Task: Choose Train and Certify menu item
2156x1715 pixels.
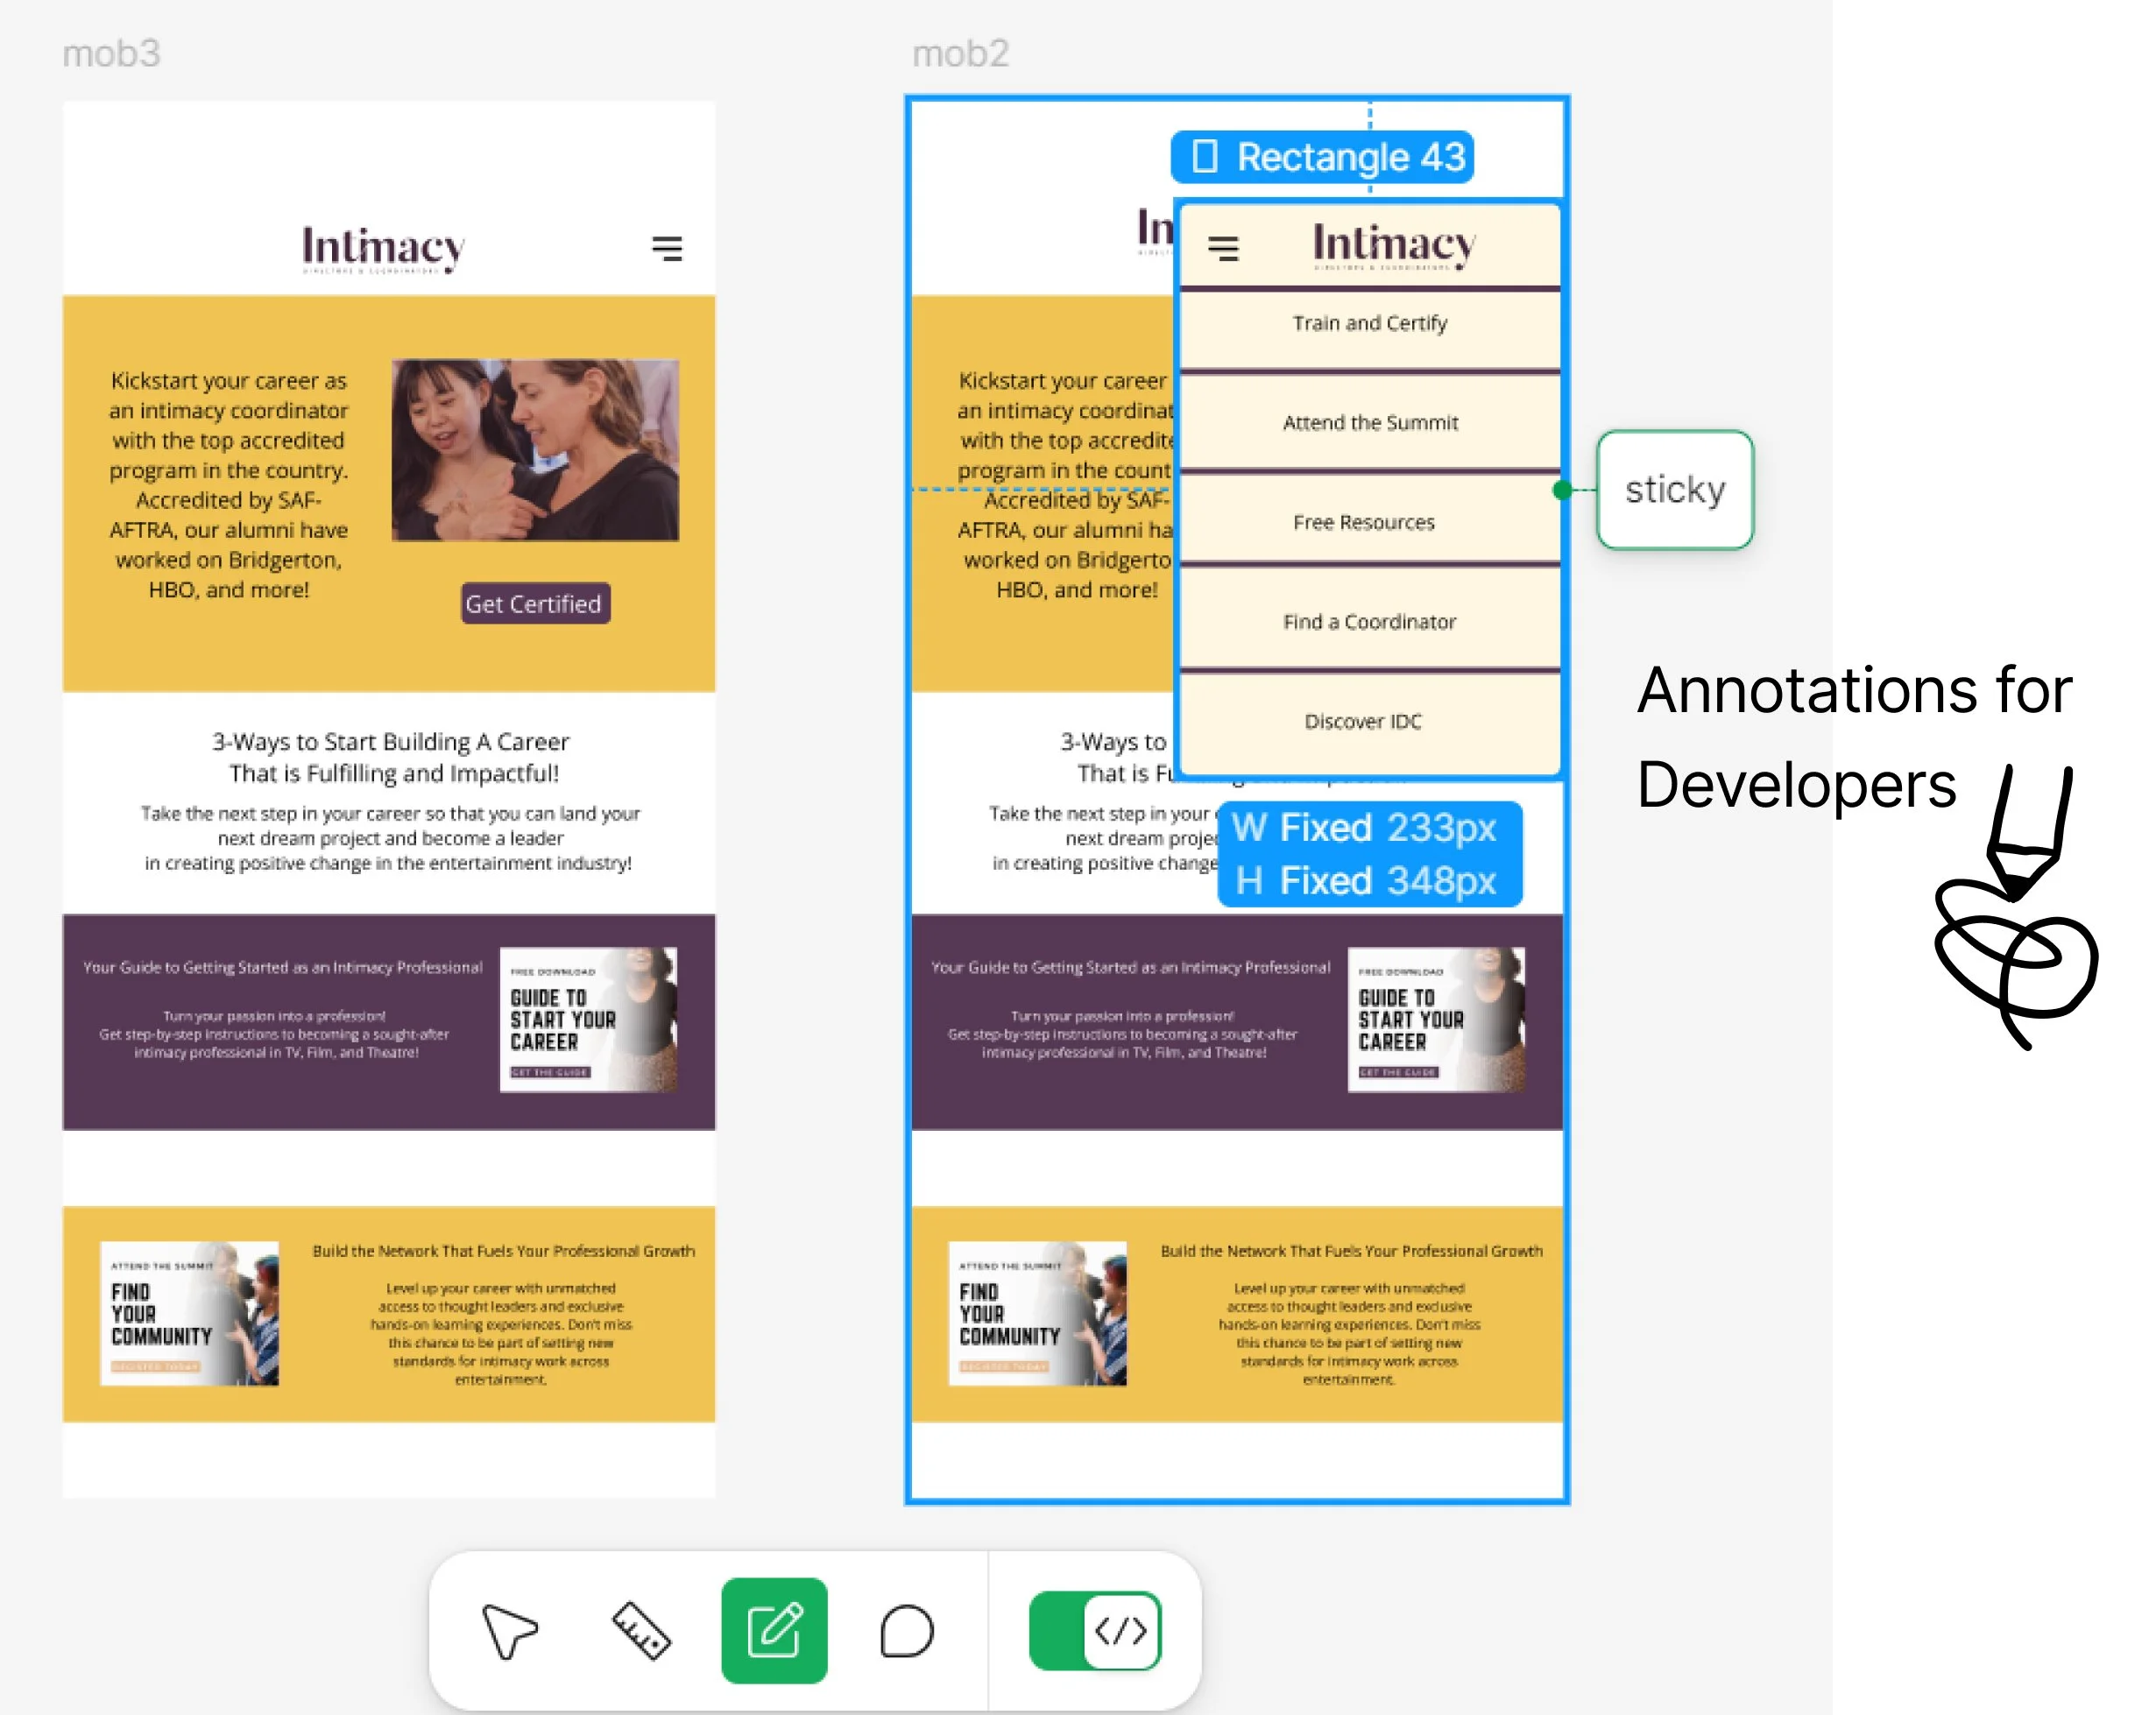Action: click(x=1369, y=323)
